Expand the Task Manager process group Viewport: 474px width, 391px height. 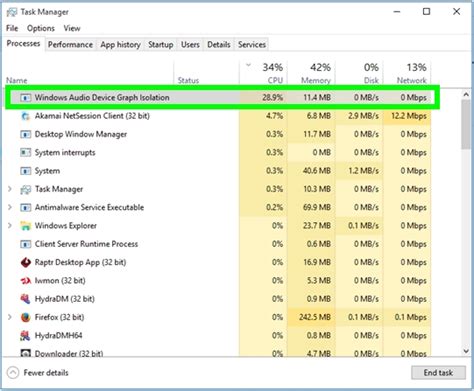[x=10, y=189]
